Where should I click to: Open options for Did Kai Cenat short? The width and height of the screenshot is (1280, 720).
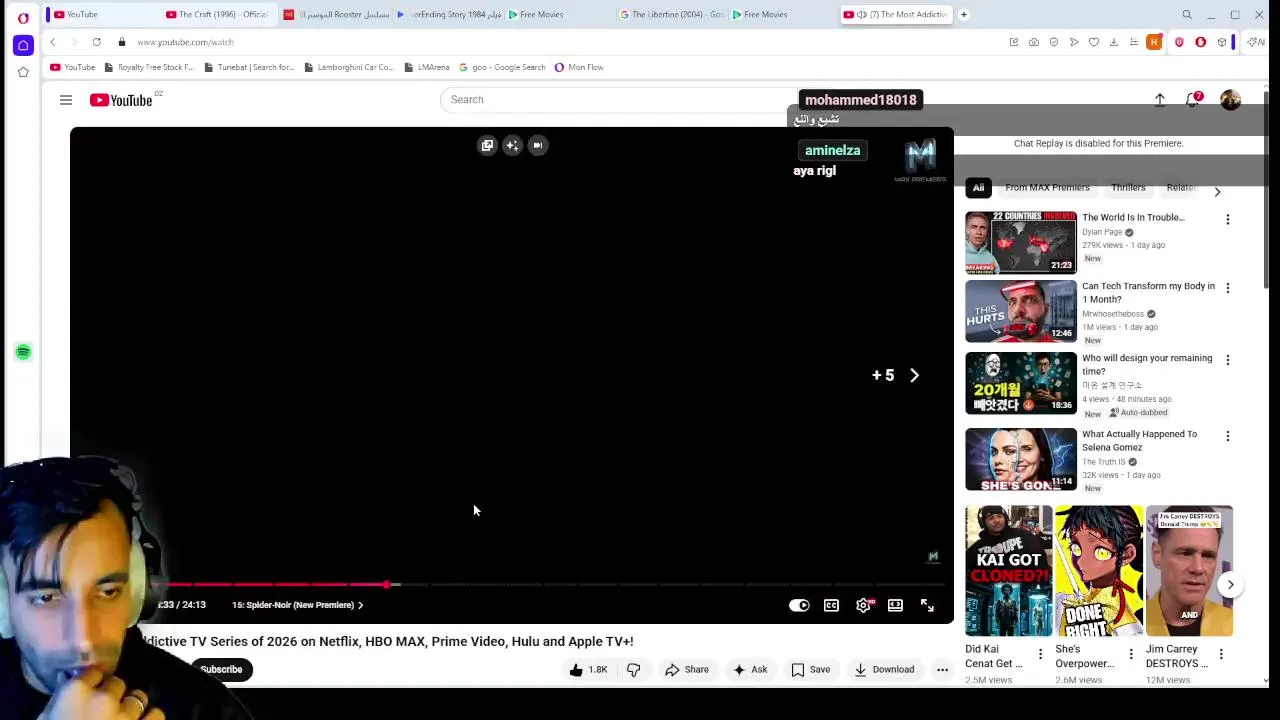coord(1040,654)
